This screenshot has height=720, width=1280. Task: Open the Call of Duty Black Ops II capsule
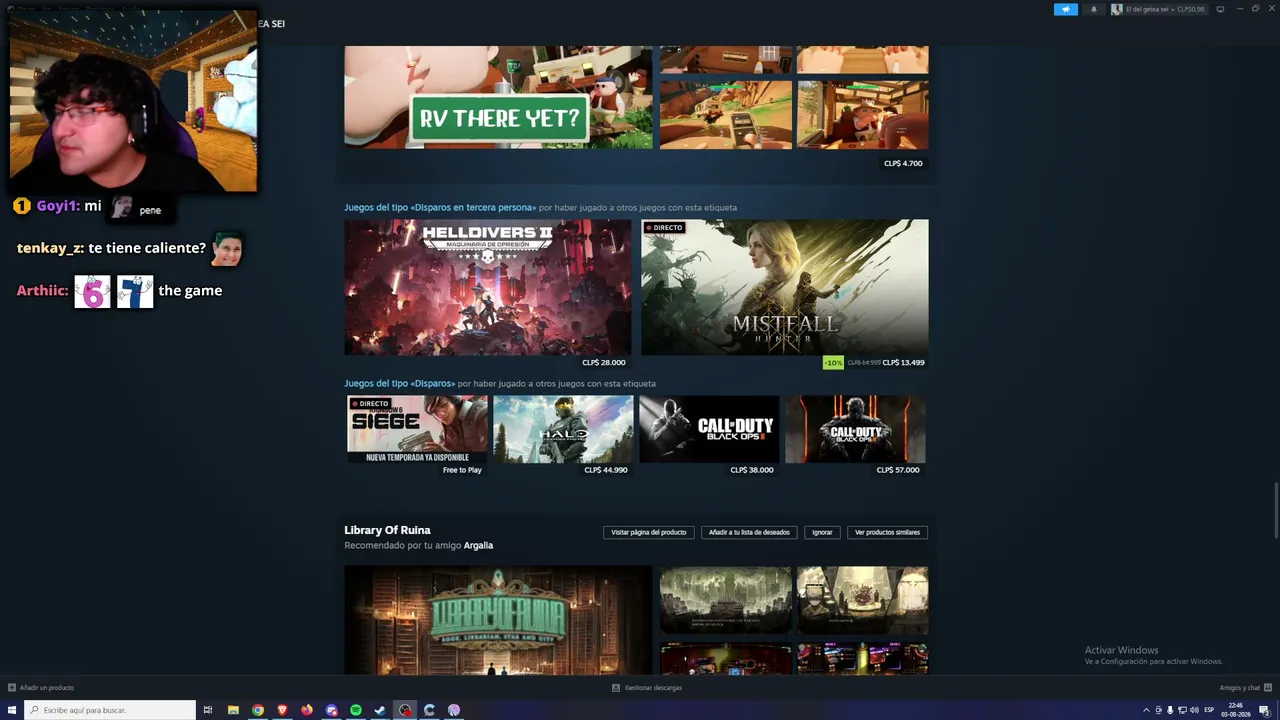pos(709,429)
